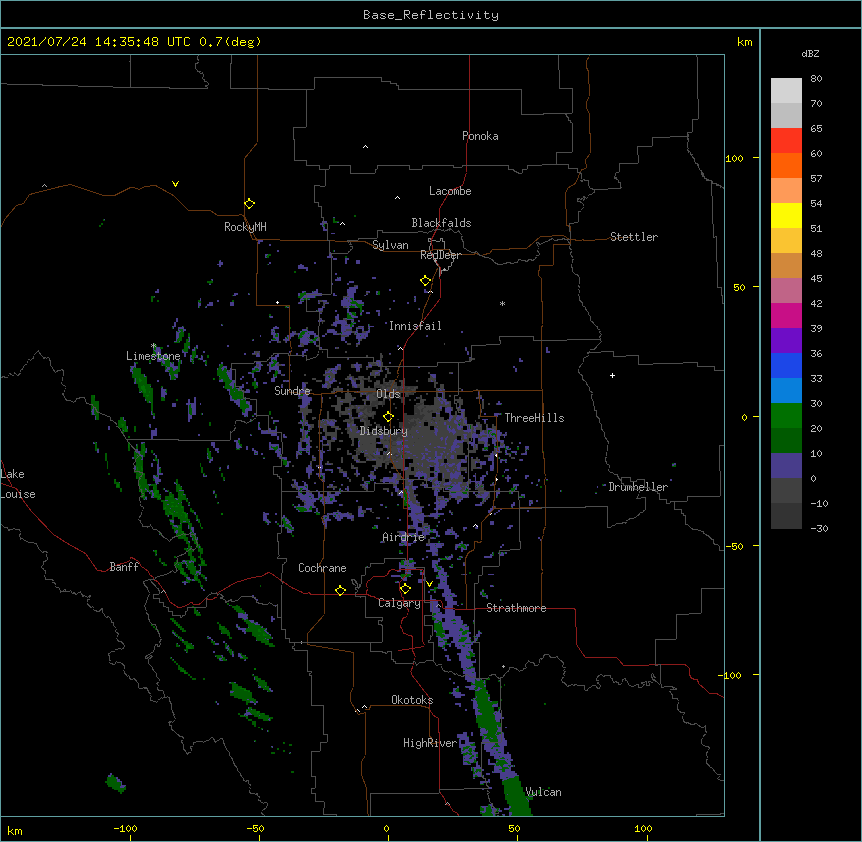Pick the red swatch in dBZ legend
The image size is (862, 842).
786,140
